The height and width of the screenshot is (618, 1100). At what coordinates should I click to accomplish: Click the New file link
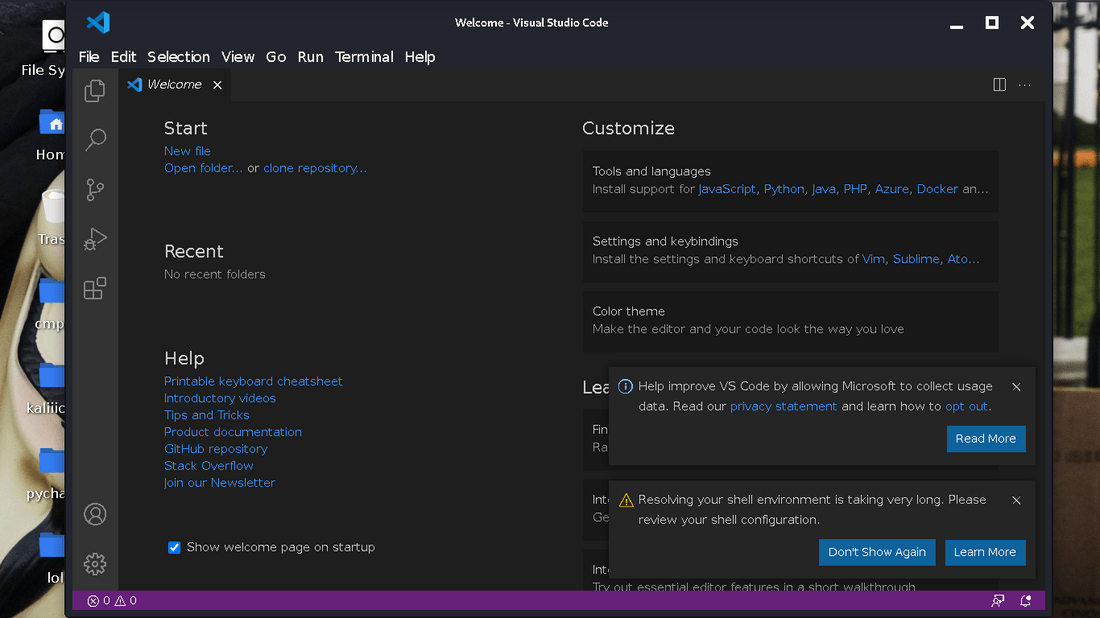pyautogui.click(x=187, y=151)
